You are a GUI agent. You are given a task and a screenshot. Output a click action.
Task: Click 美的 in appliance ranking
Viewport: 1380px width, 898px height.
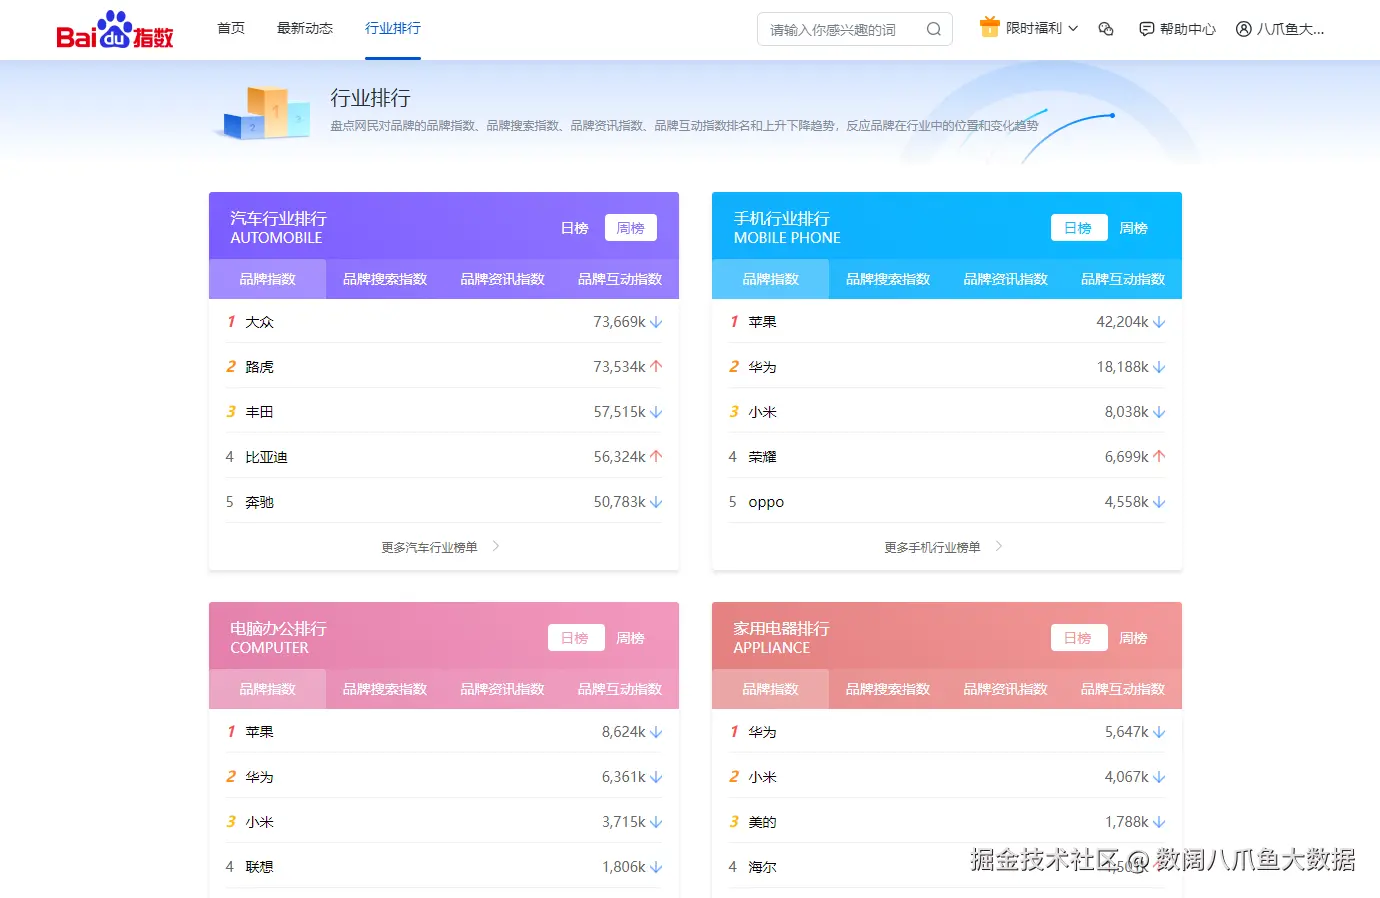[763, 822]
